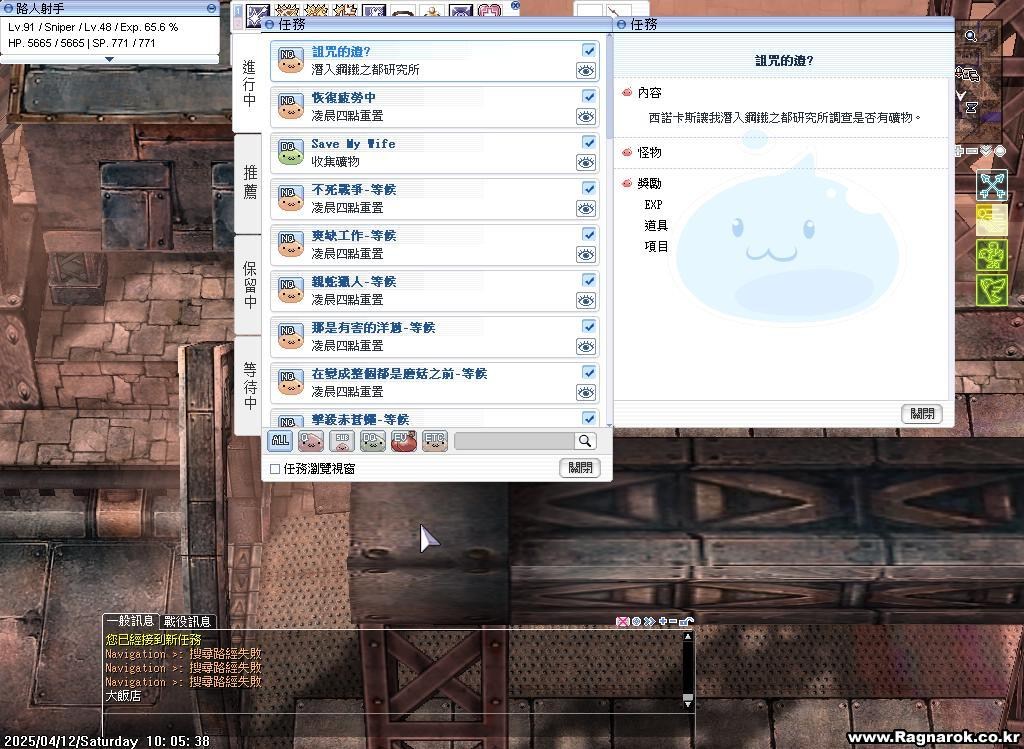1024x749 pixels.
Task: Click 關閉 button in the quest list window
Action: pyautogui.click(x=580, y=468)
